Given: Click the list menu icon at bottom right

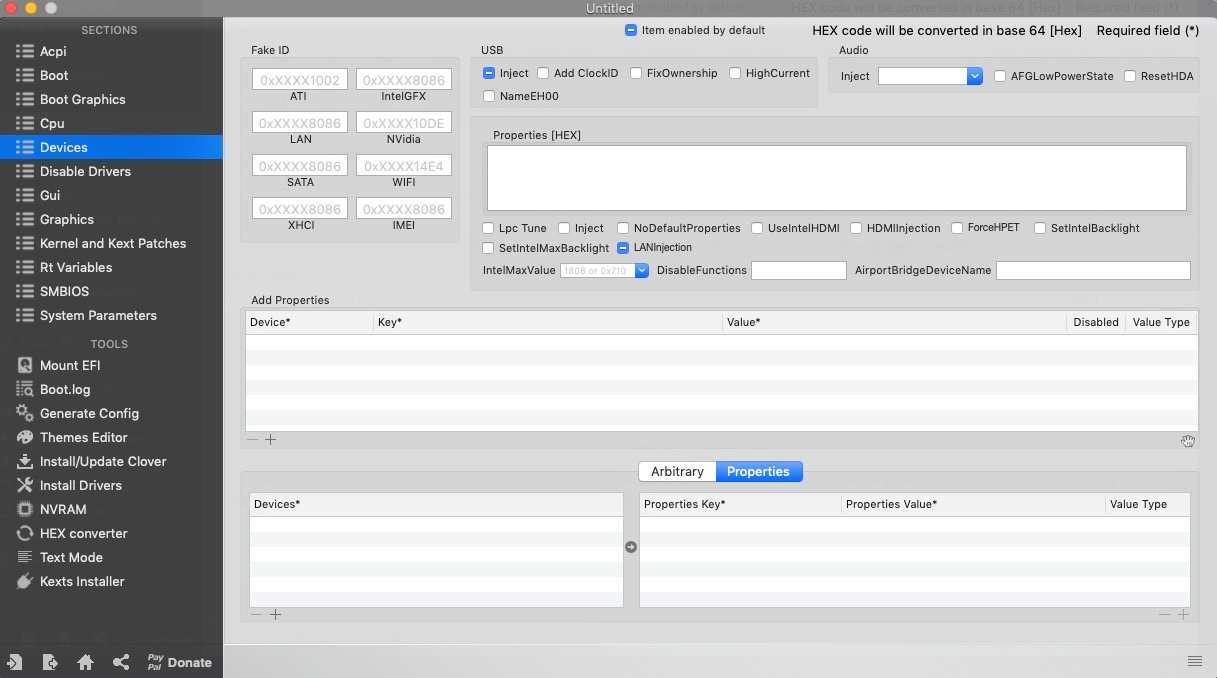Looking at the screenshot, I should (x=1194, y=660).
